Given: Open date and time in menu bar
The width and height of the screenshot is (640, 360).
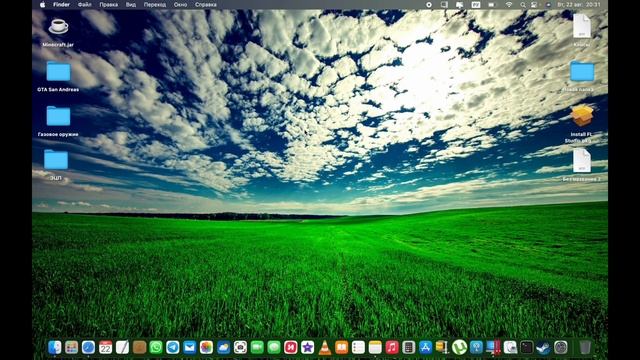Looking at the screenshot, I should click(x=579, y=5).
